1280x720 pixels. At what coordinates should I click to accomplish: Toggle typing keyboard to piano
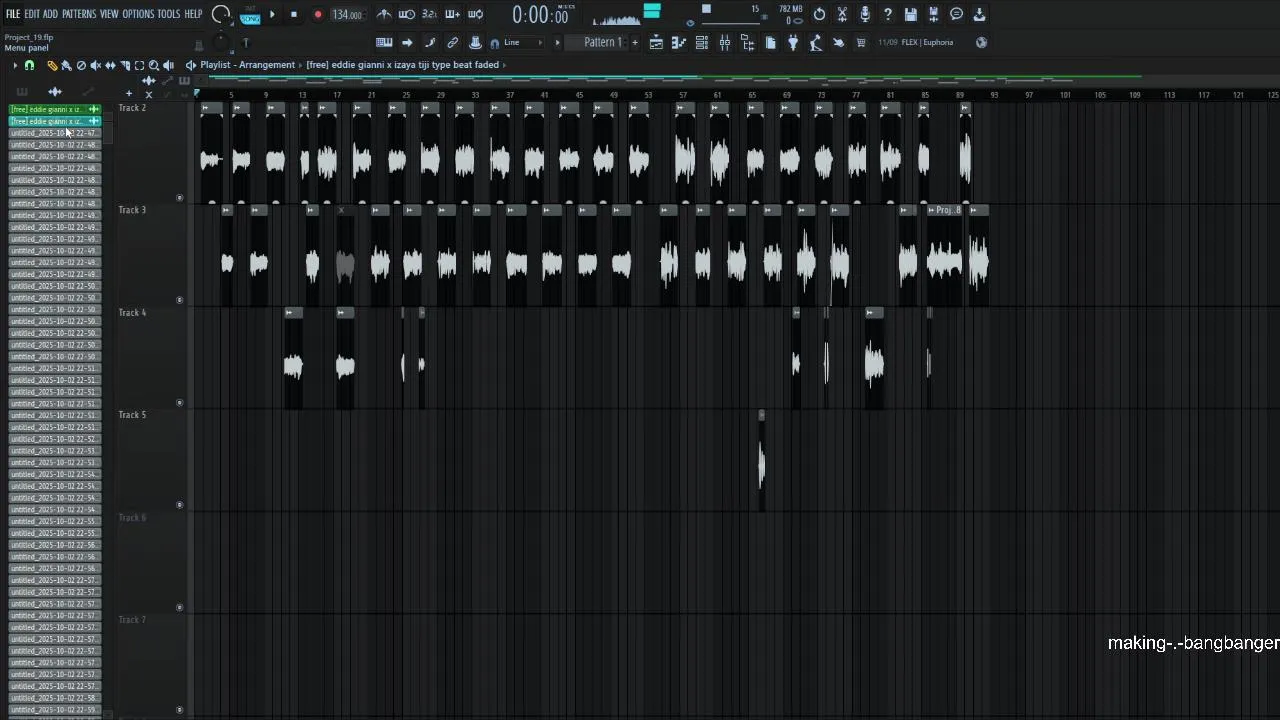[384, 42]
